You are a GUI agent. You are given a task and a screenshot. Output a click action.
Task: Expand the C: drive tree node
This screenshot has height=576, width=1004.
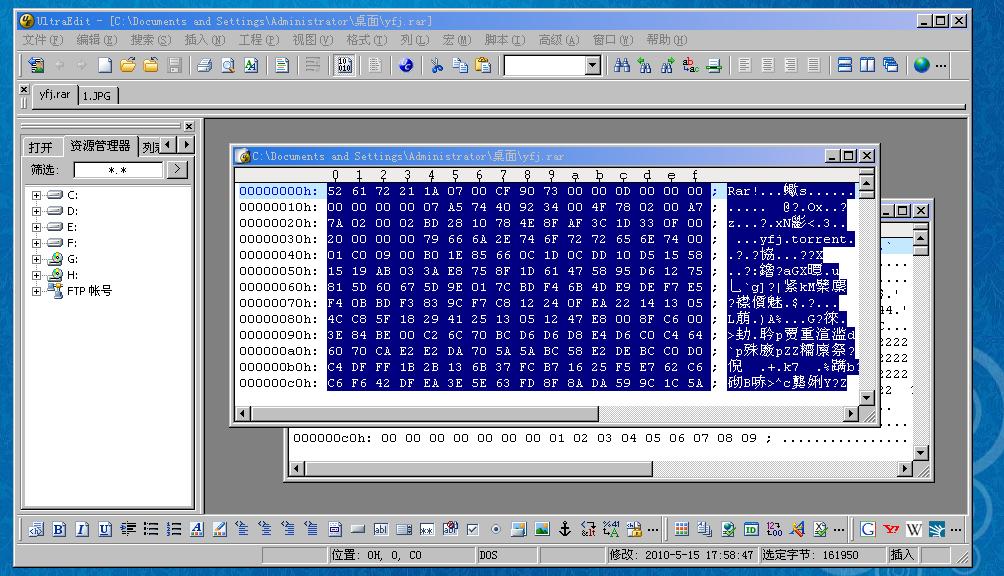[37, 195]
